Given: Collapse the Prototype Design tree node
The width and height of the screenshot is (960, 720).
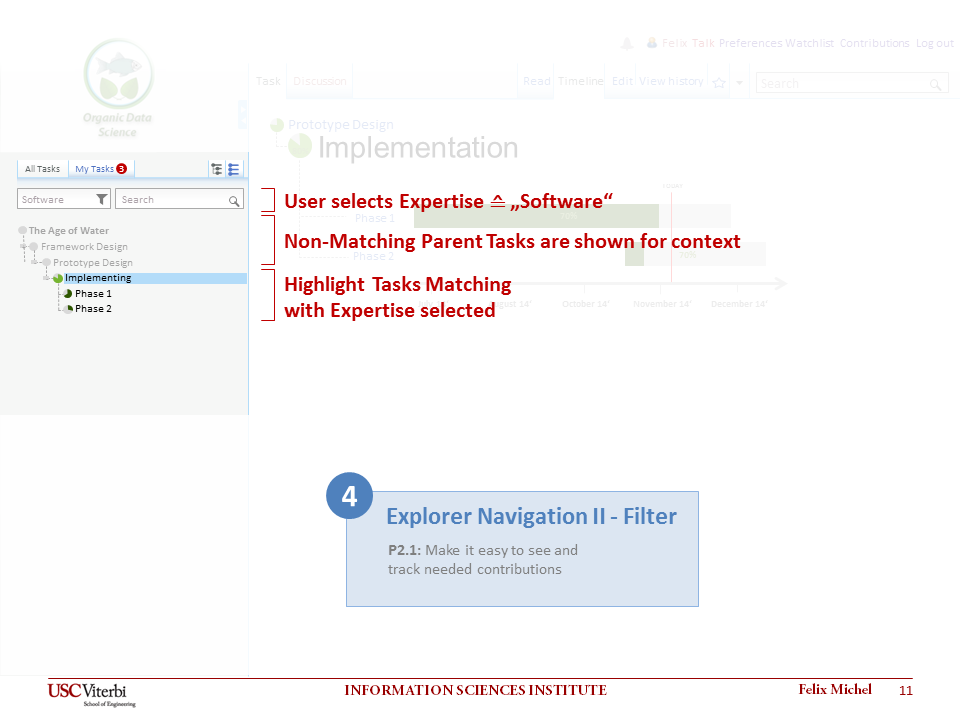Looking at the screenshot, I should coord(35,262).
